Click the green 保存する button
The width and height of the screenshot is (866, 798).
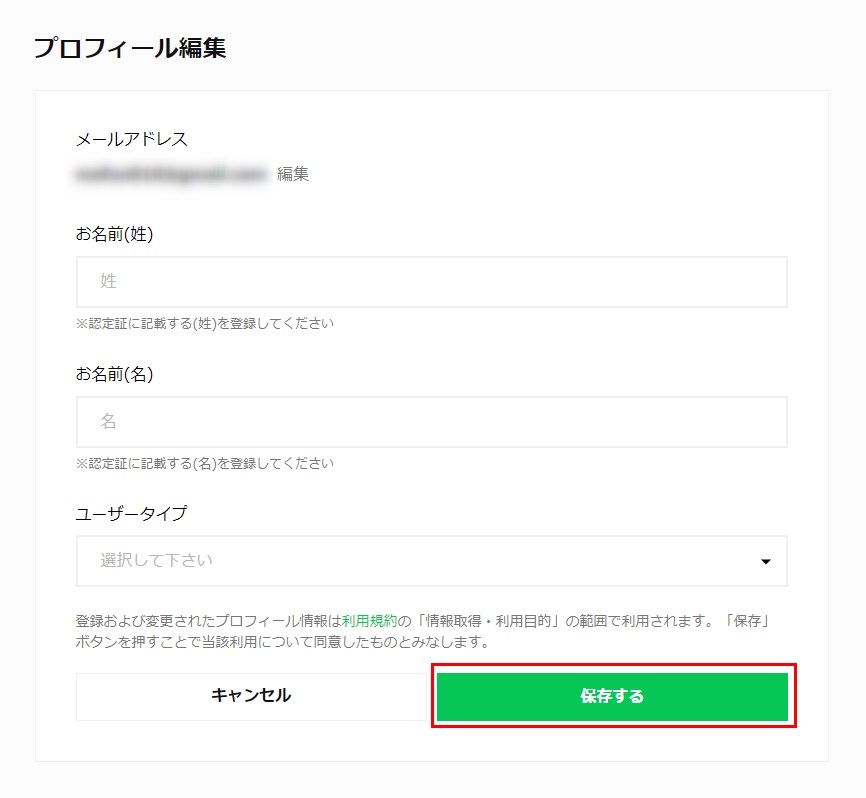click(612, 696)
